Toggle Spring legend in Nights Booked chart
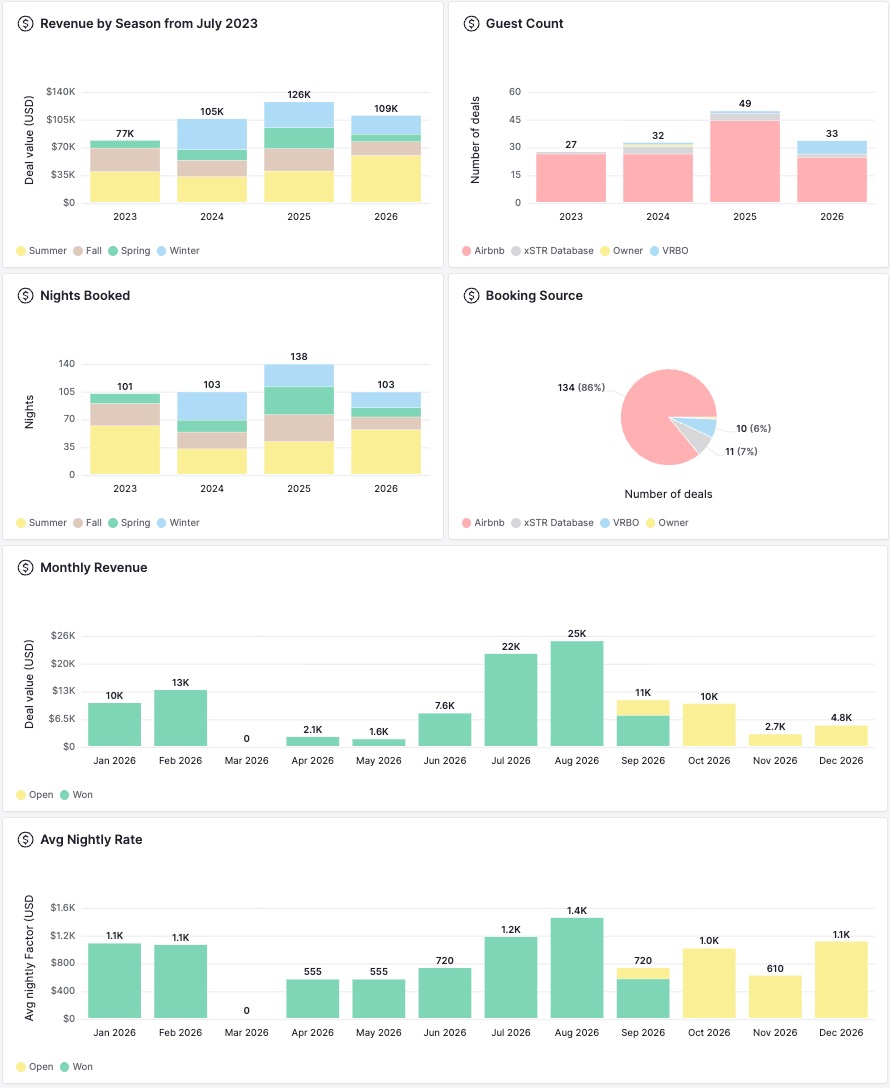The width and height of the screenshot is (890, 1088). (x=129, y=522)
